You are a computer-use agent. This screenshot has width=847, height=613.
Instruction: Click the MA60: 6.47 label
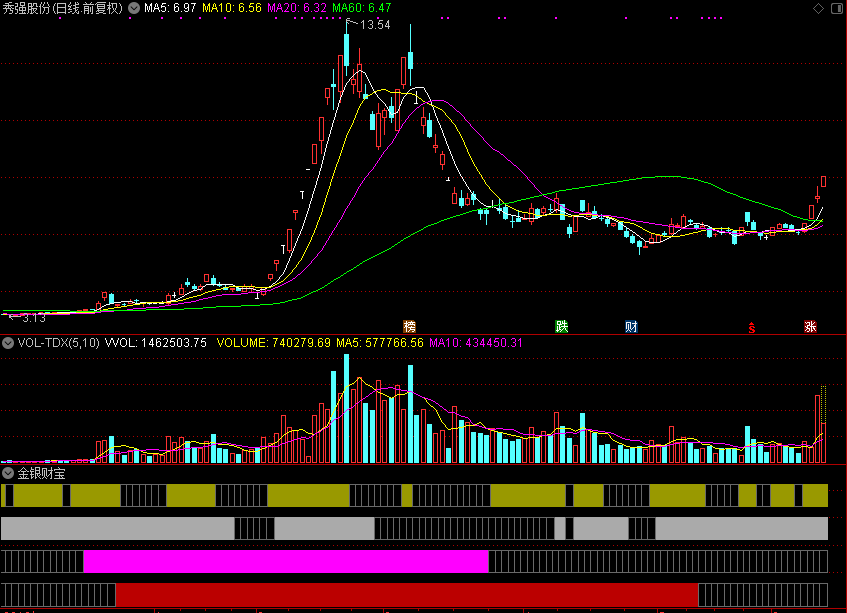click(x=362, y=8)
